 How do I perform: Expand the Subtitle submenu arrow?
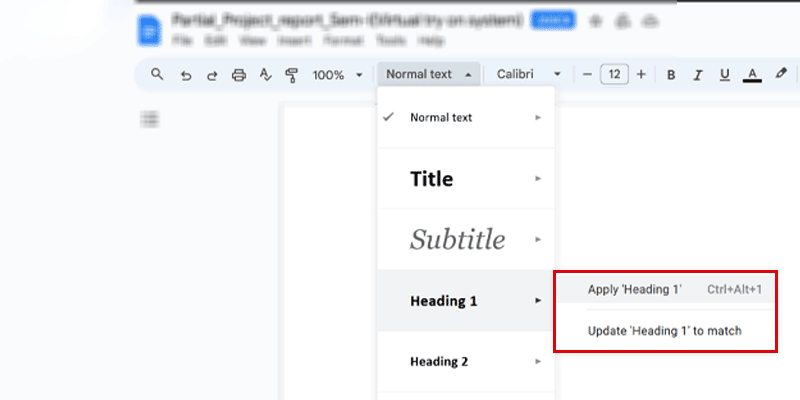[538, 239]
